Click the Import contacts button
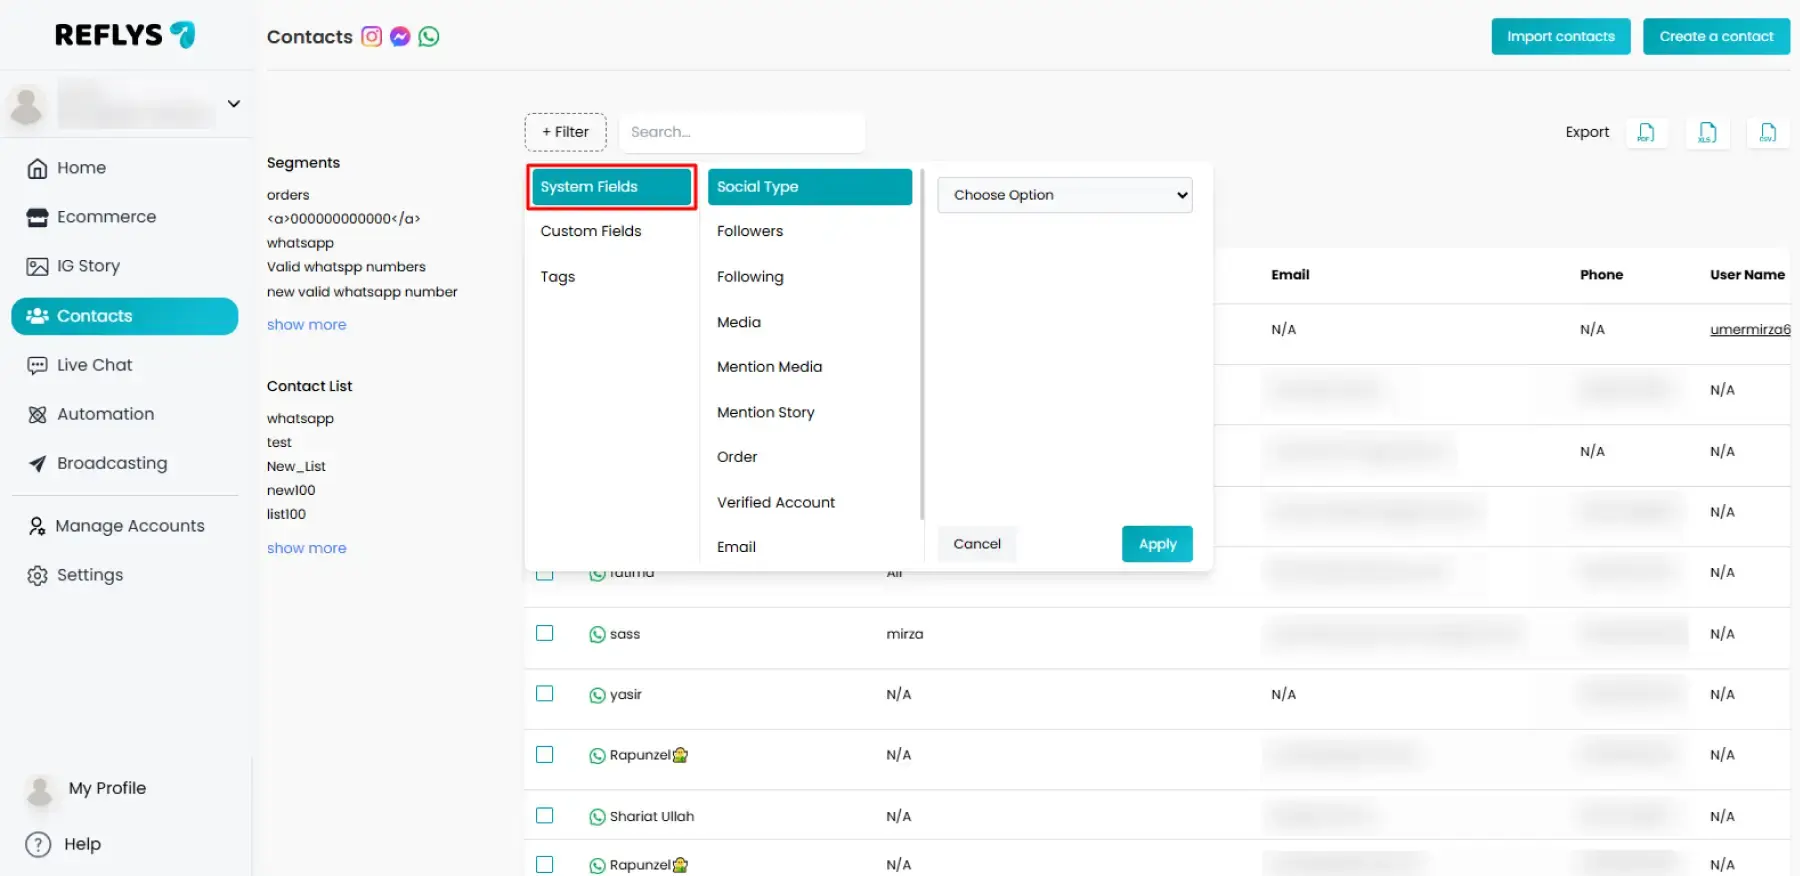 tap(1560, 37)
